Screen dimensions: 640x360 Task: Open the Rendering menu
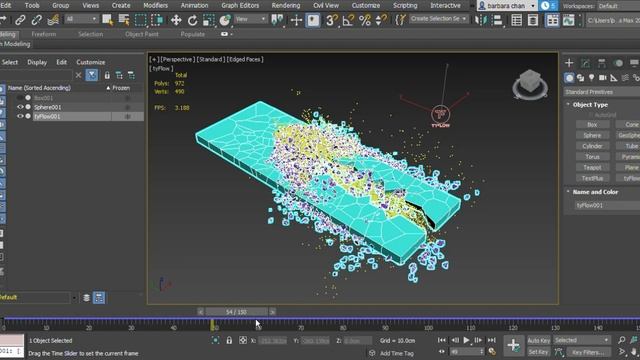286,5
